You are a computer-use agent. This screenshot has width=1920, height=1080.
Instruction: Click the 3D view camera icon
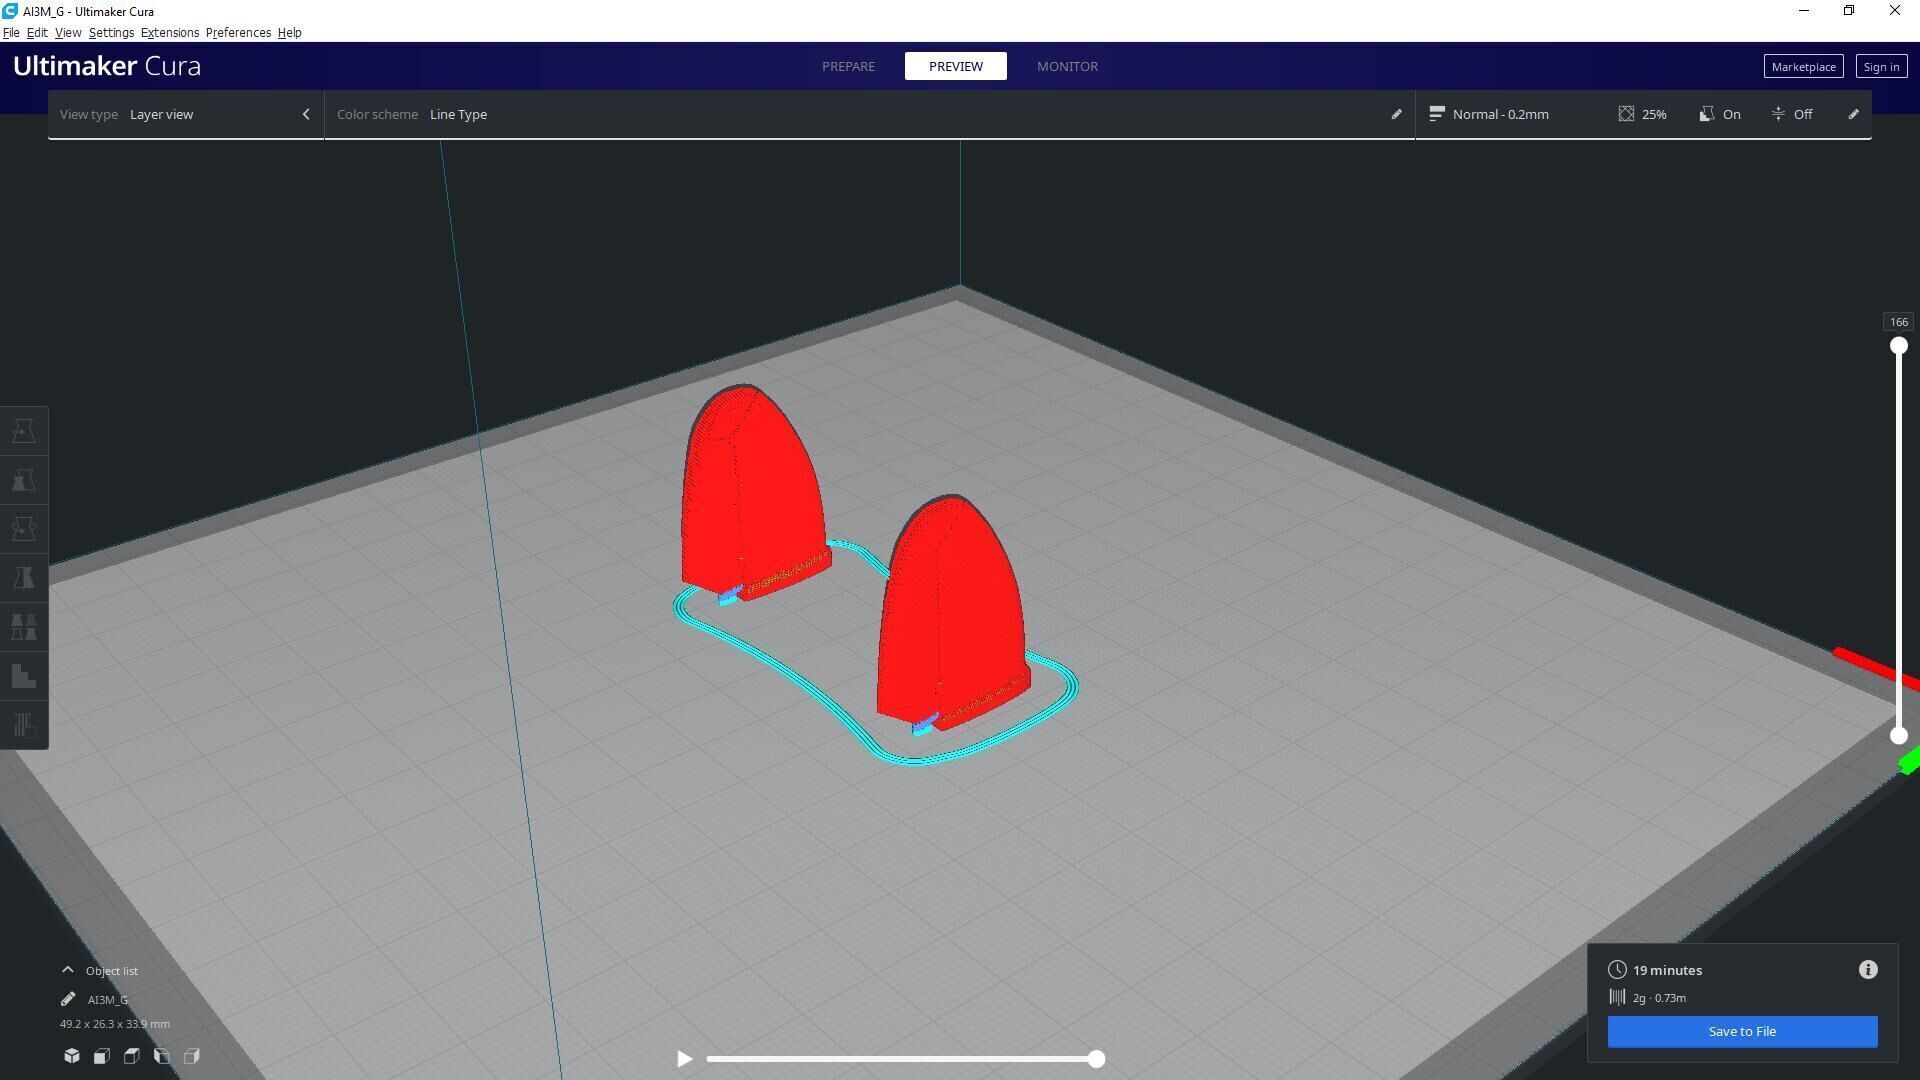[x=72, y=1056]
